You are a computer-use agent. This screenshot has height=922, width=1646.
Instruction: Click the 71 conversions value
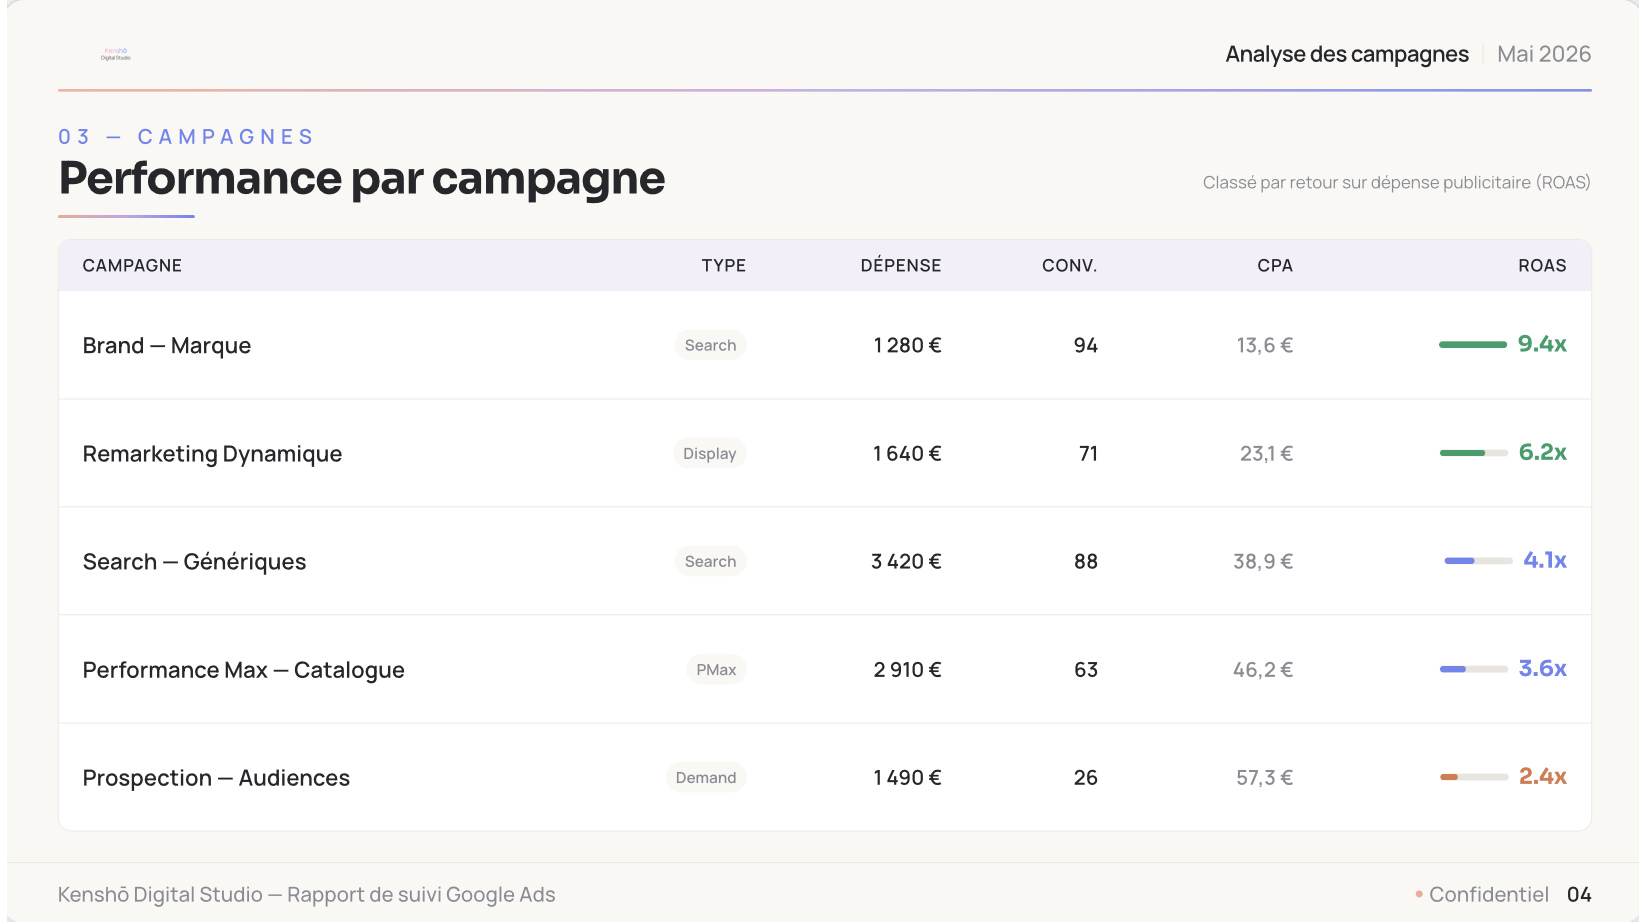1088,453
